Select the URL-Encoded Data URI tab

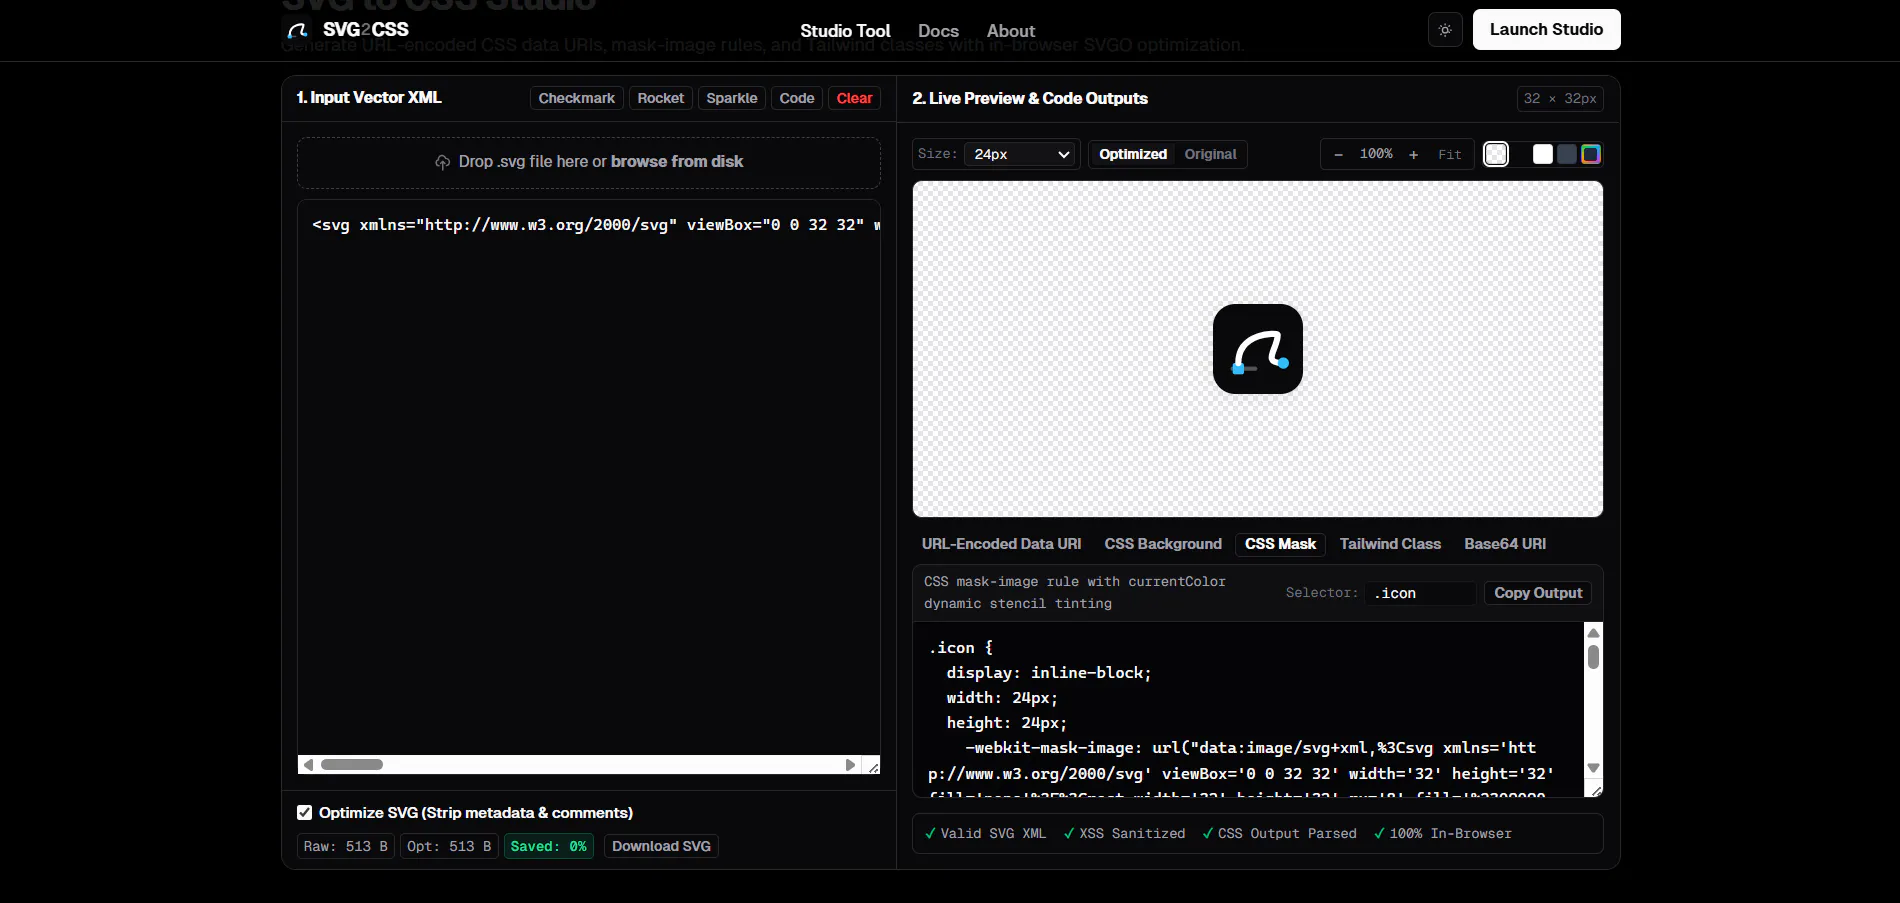tap(1001, 544)
